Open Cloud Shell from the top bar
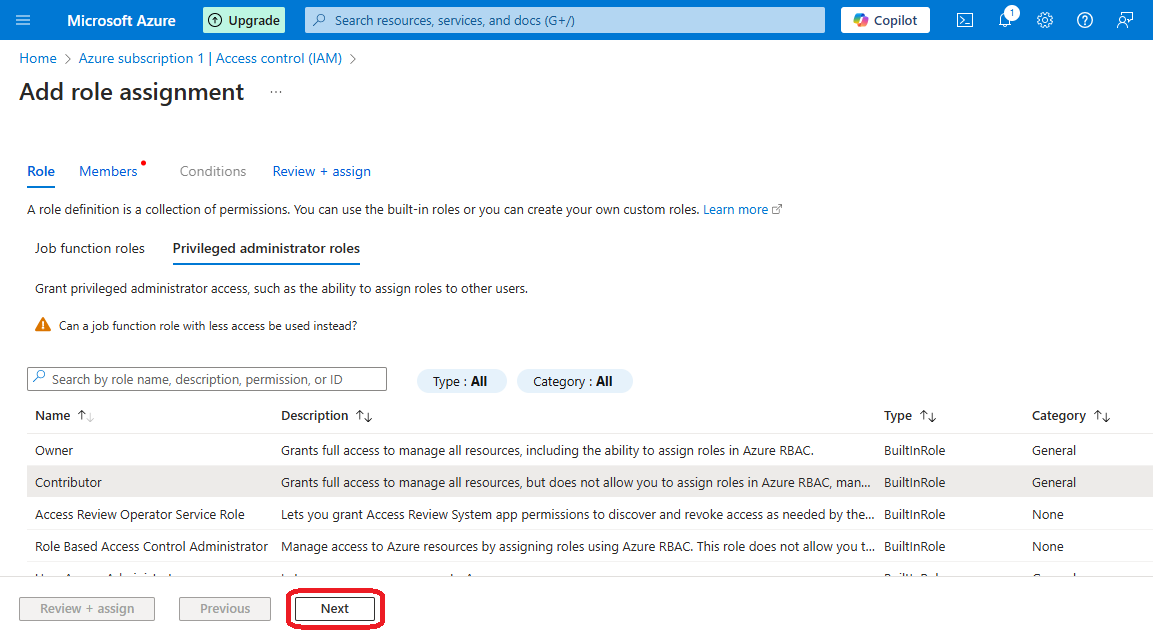1153x631 pixels. (965, 20)
